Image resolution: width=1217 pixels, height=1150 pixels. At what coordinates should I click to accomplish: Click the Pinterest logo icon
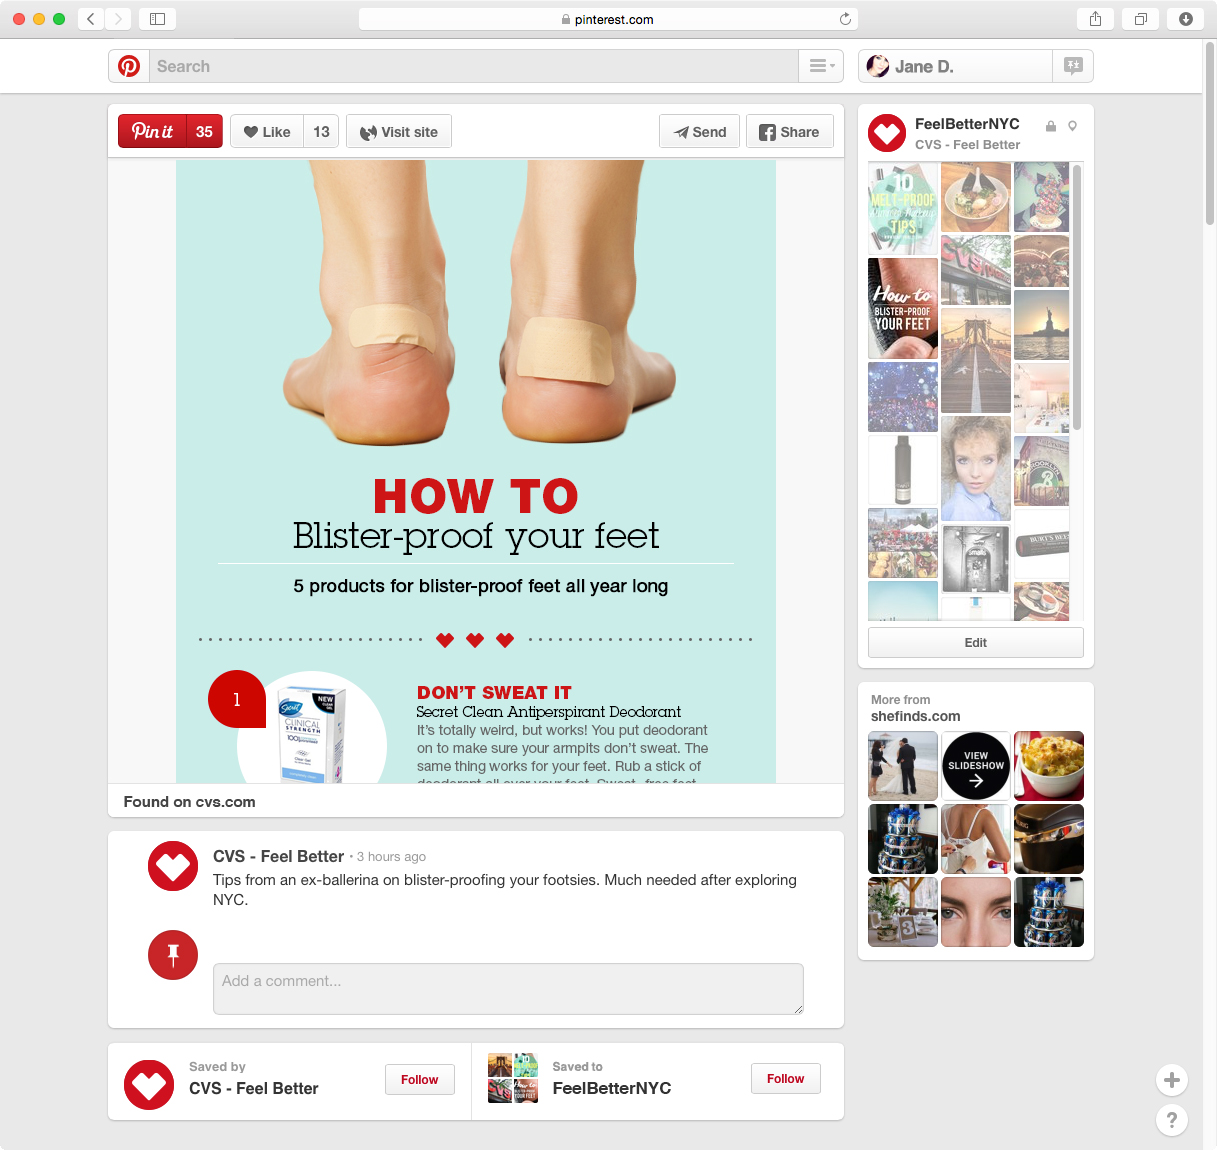129,66
